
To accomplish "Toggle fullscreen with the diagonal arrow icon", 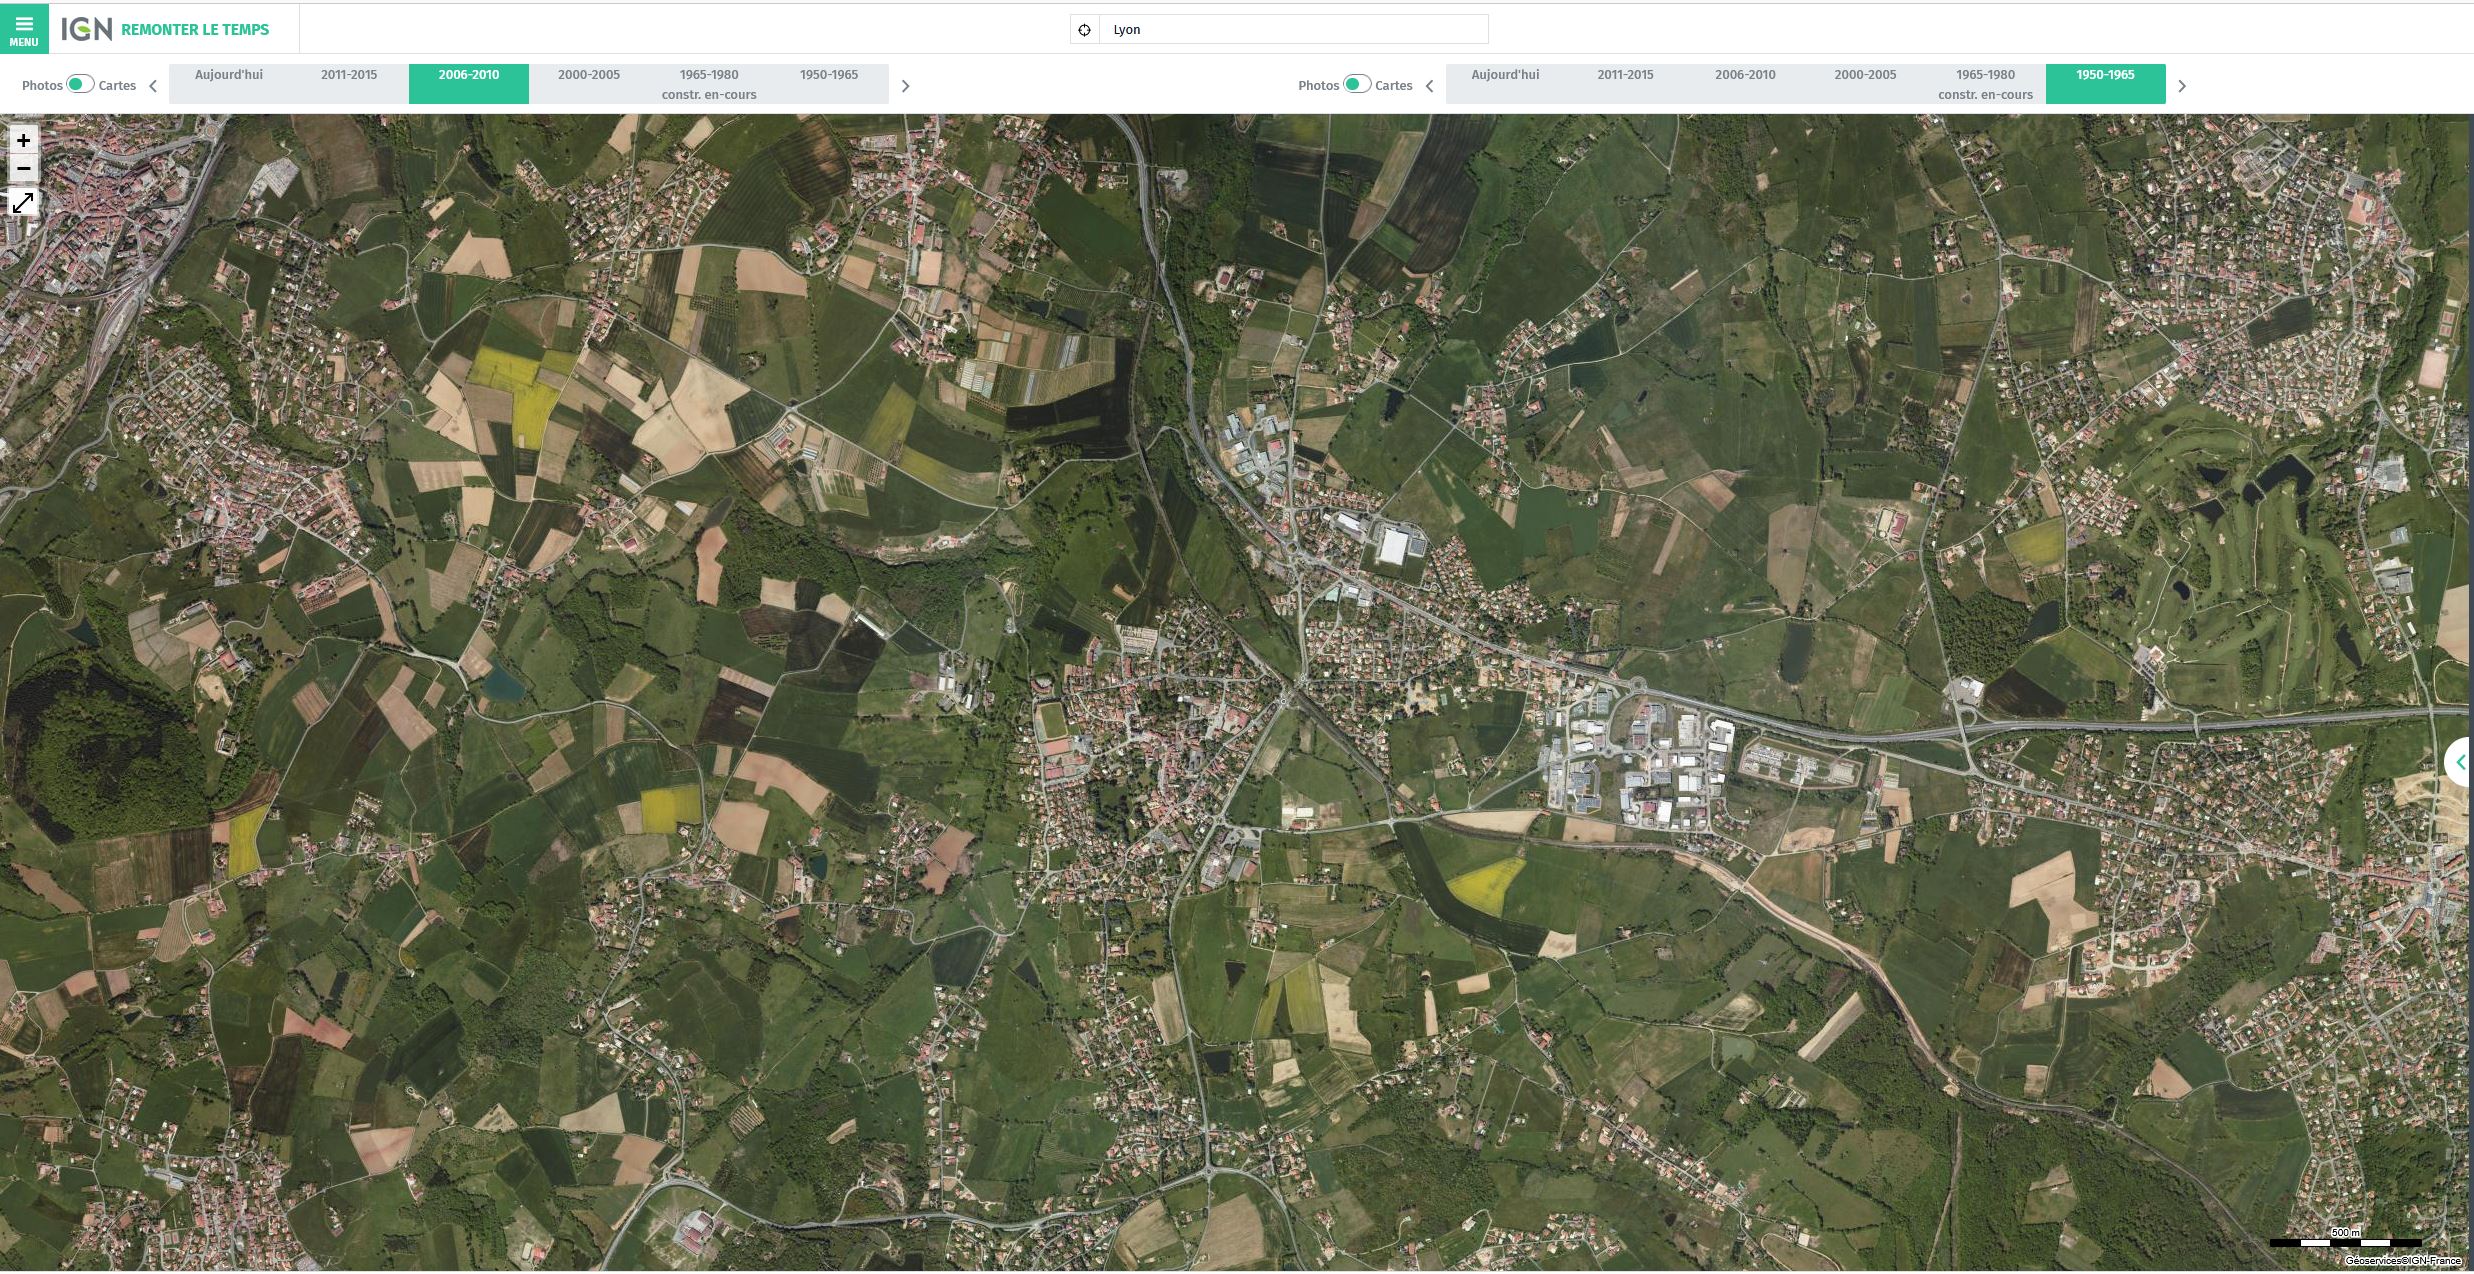I will tap(23, 203).
